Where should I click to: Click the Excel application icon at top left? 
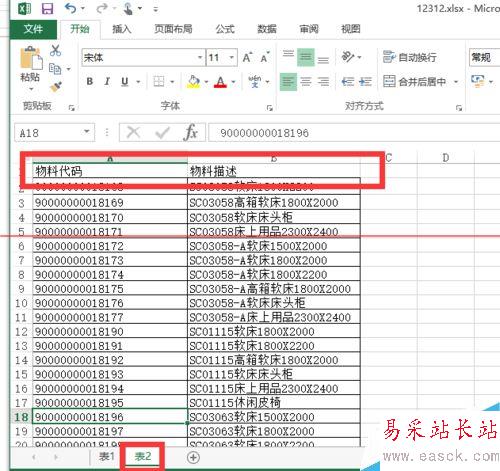tap(24, 8)
